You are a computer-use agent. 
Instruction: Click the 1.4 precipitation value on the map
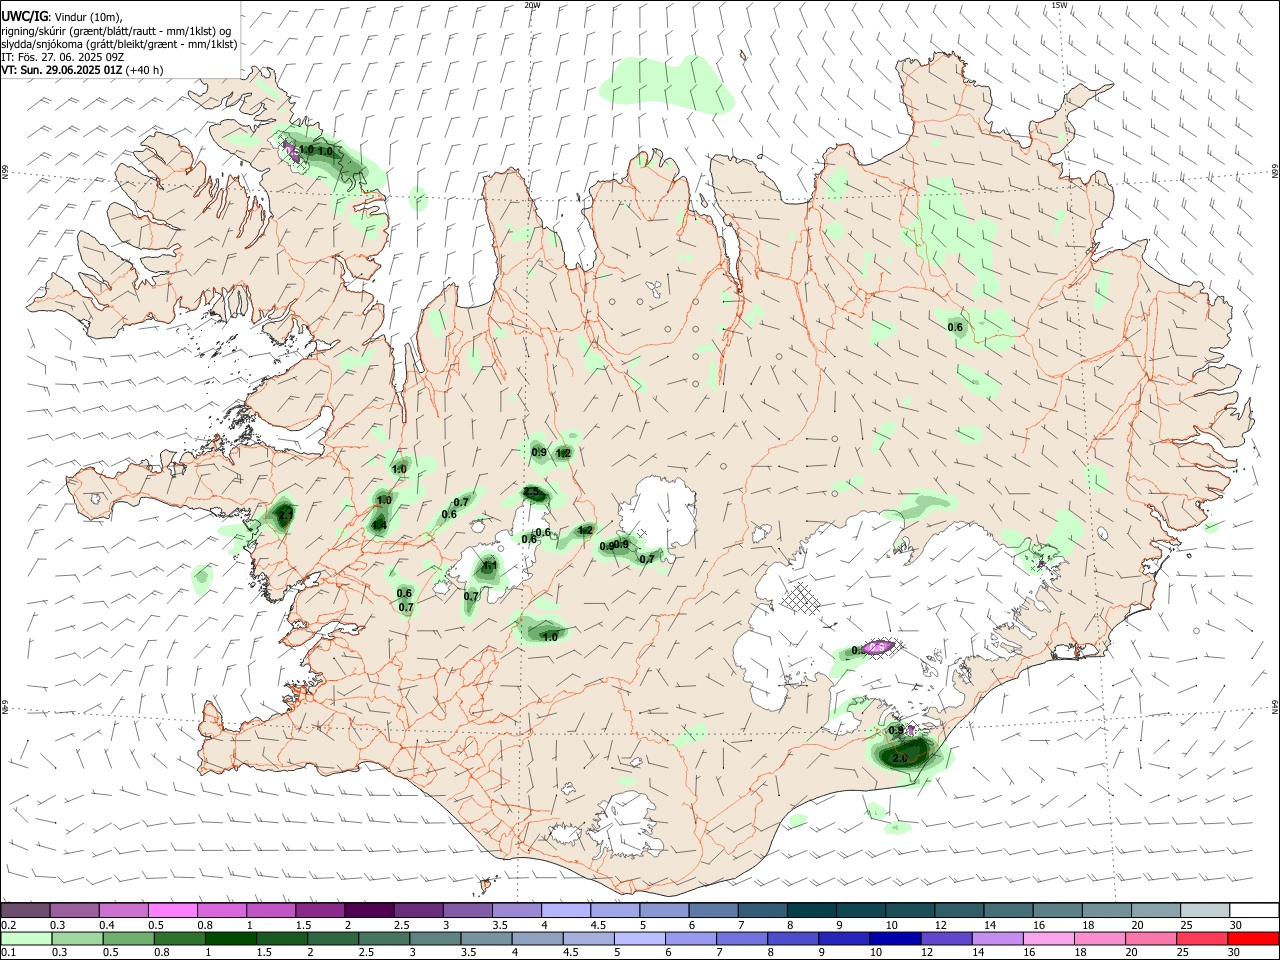[x=379, y=525]
